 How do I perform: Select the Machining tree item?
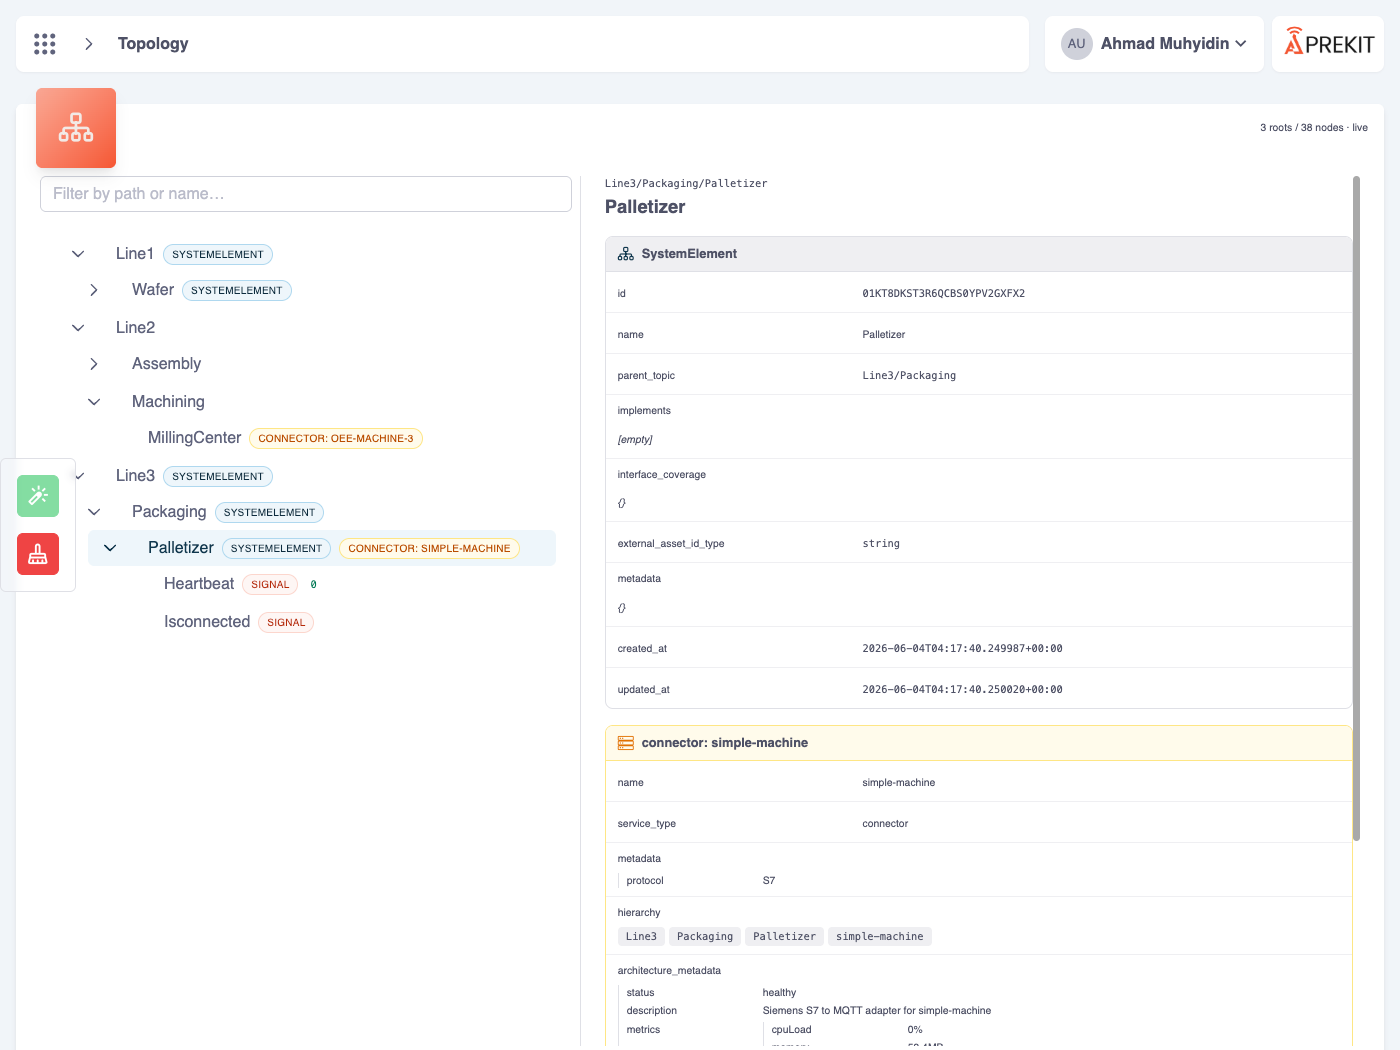(x=168, y=402)
